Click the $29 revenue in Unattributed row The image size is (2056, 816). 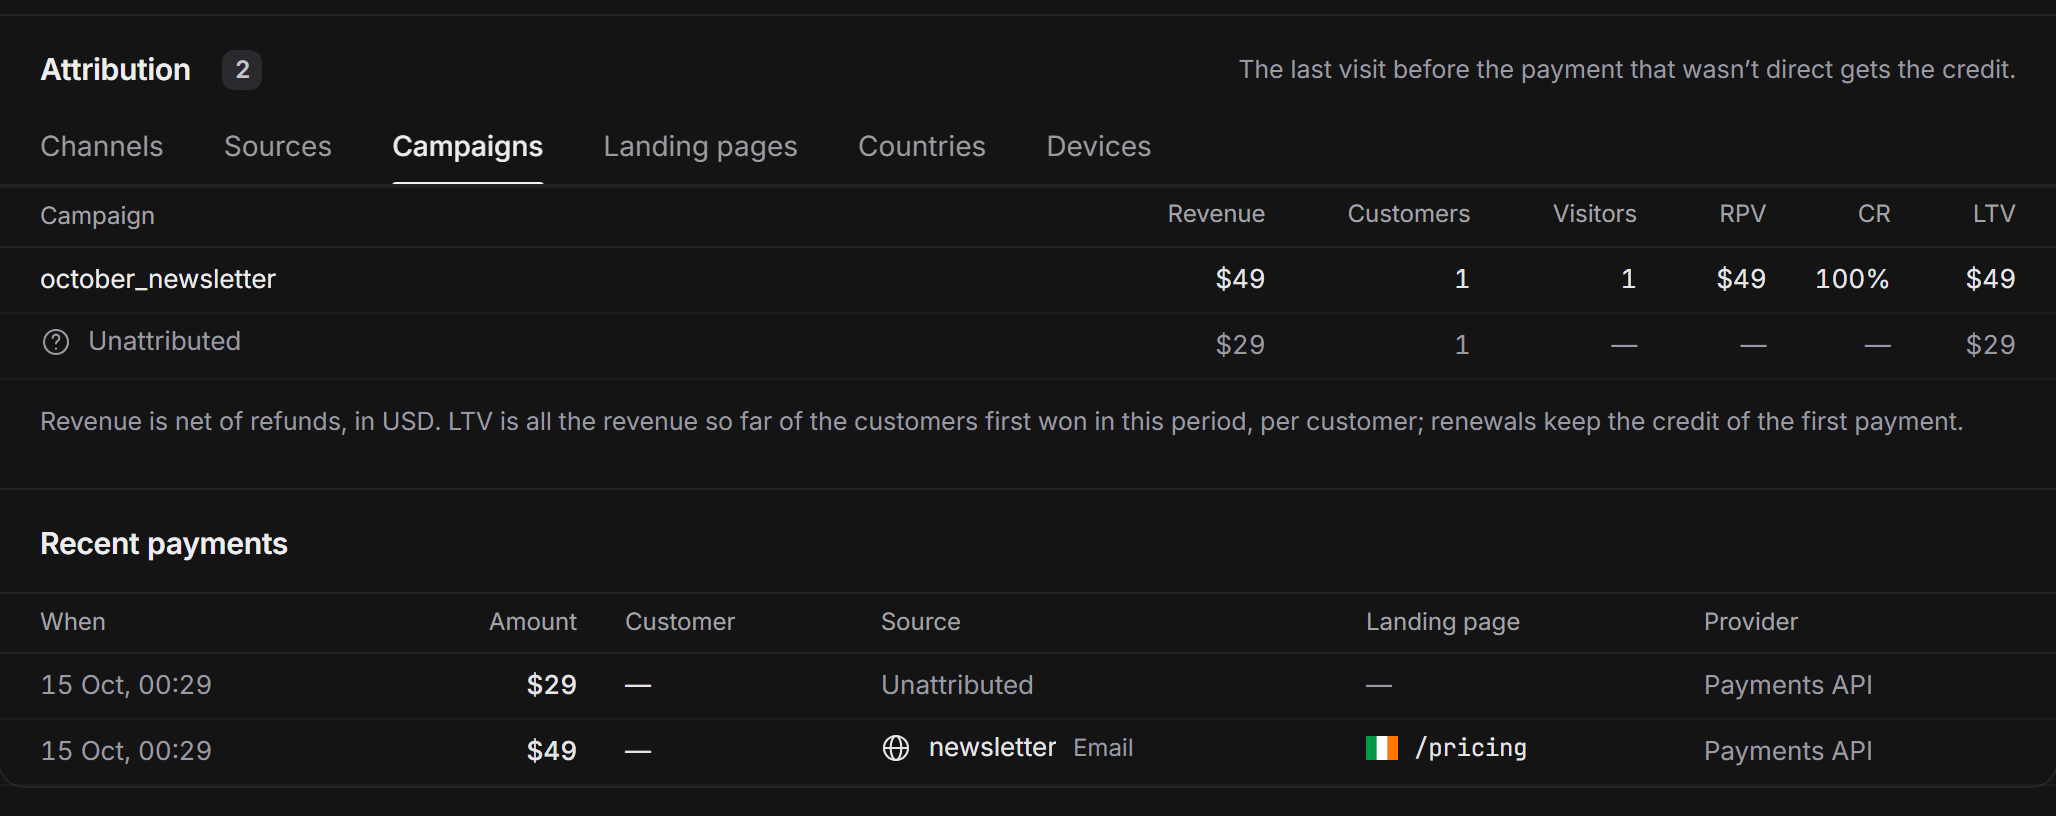(1240, 345)
